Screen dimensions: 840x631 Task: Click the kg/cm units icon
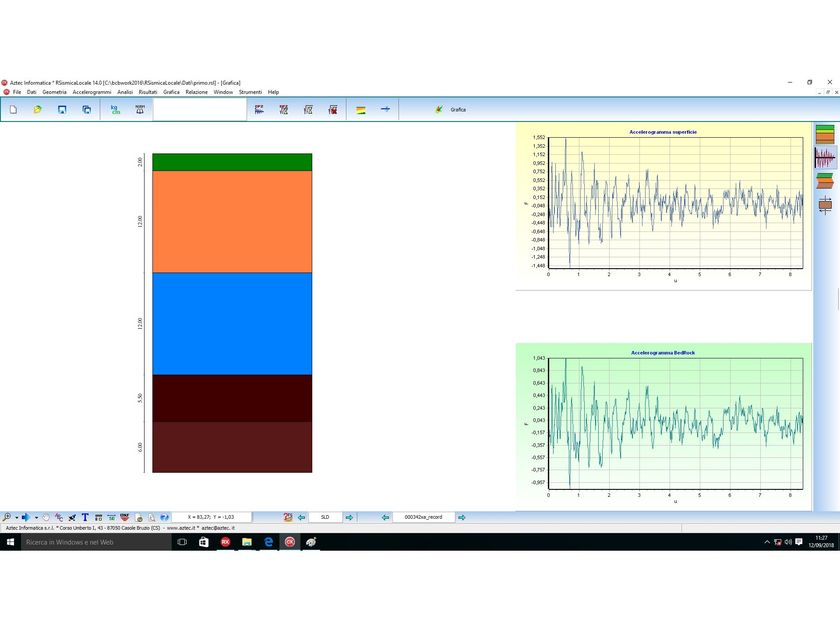(x=115, y=109)
